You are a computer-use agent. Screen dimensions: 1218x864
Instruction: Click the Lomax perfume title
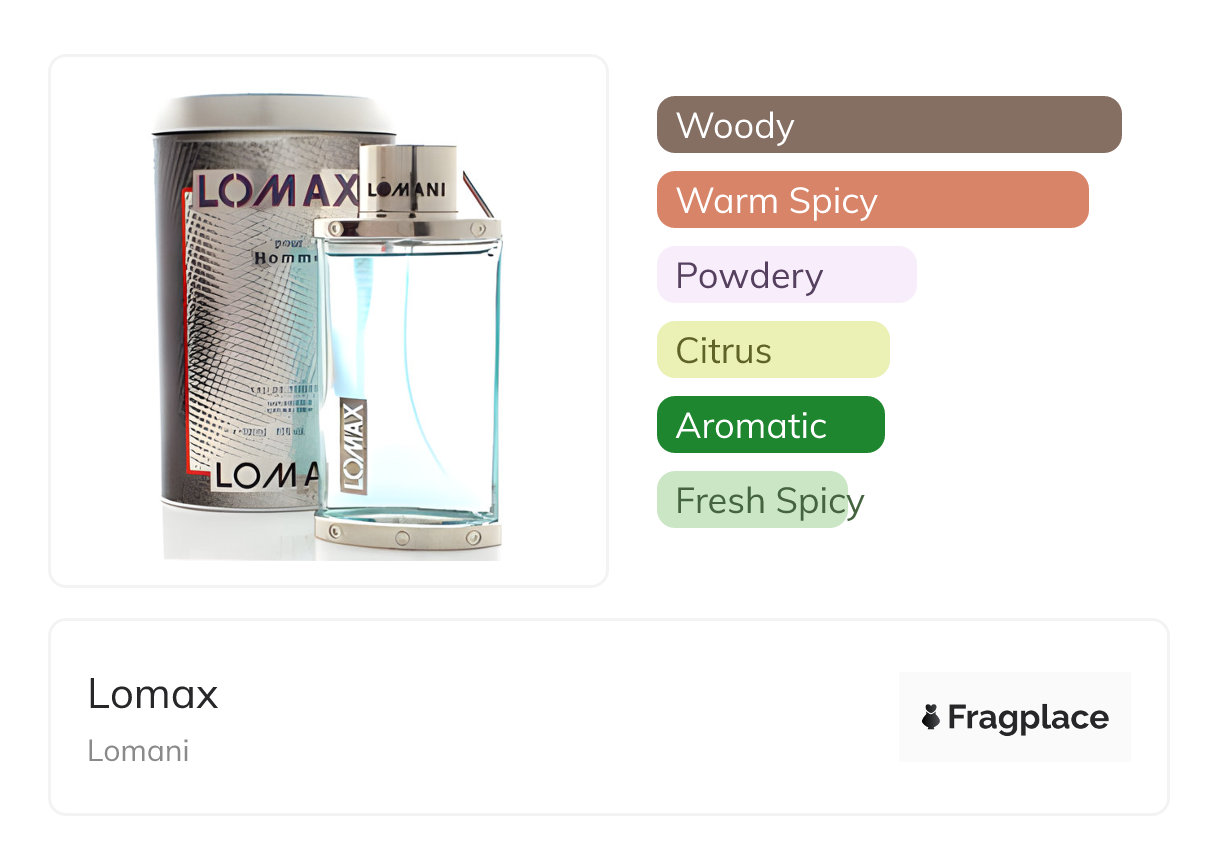pyautogui.click(x=153, y=693)
